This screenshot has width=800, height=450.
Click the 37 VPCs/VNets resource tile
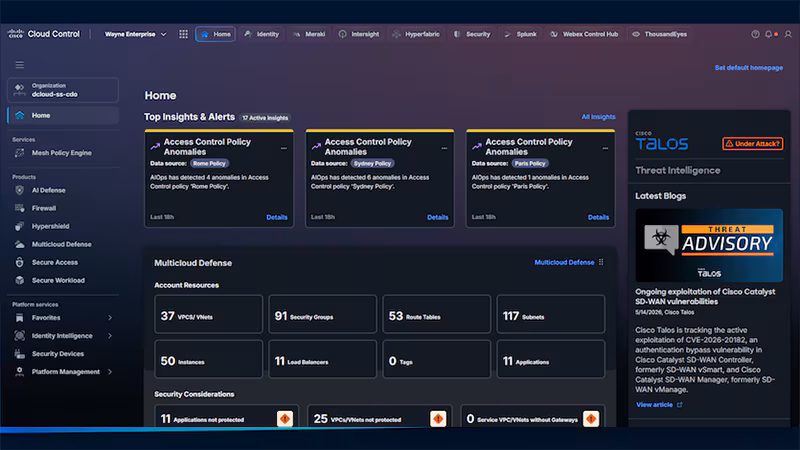208,314
